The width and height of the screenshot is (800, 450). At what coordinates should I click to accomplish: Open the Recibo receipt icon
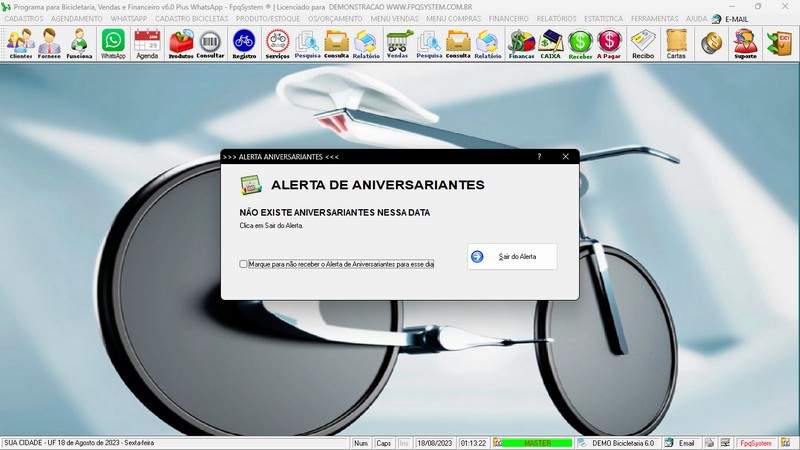tap(643, 44)
